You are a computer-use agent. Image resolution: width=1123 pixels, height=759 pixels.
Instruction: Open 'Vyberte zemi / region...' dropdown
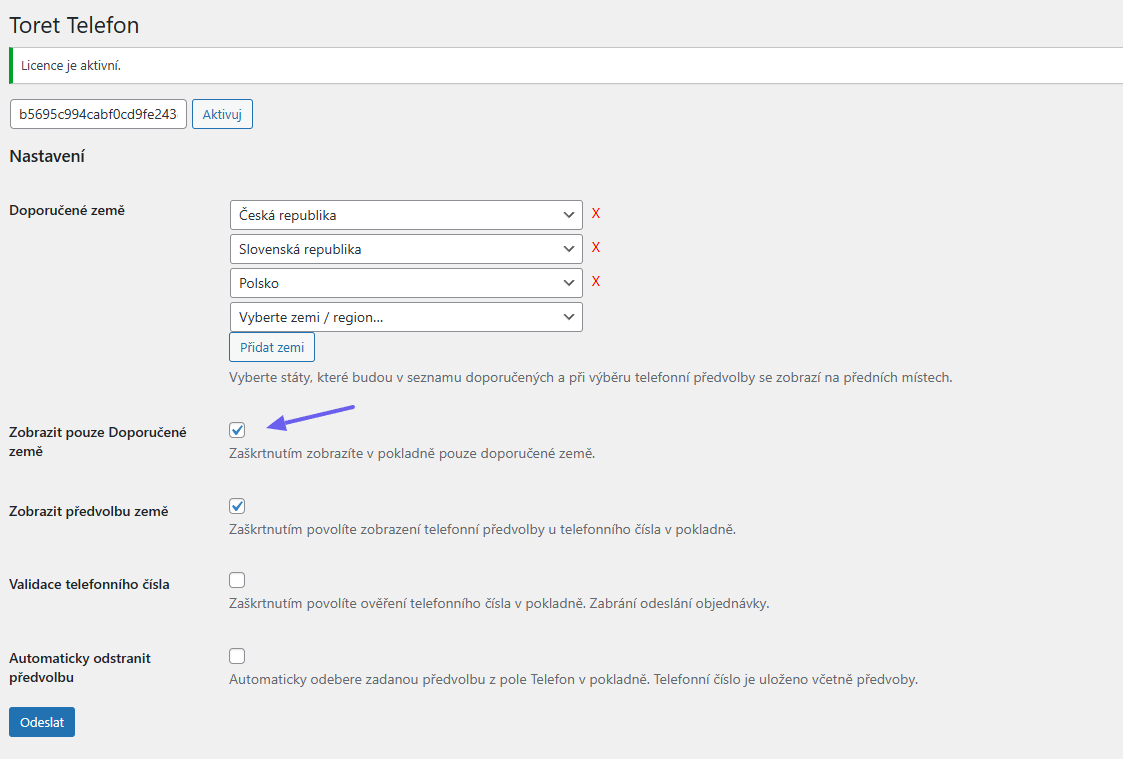[405, 317]
